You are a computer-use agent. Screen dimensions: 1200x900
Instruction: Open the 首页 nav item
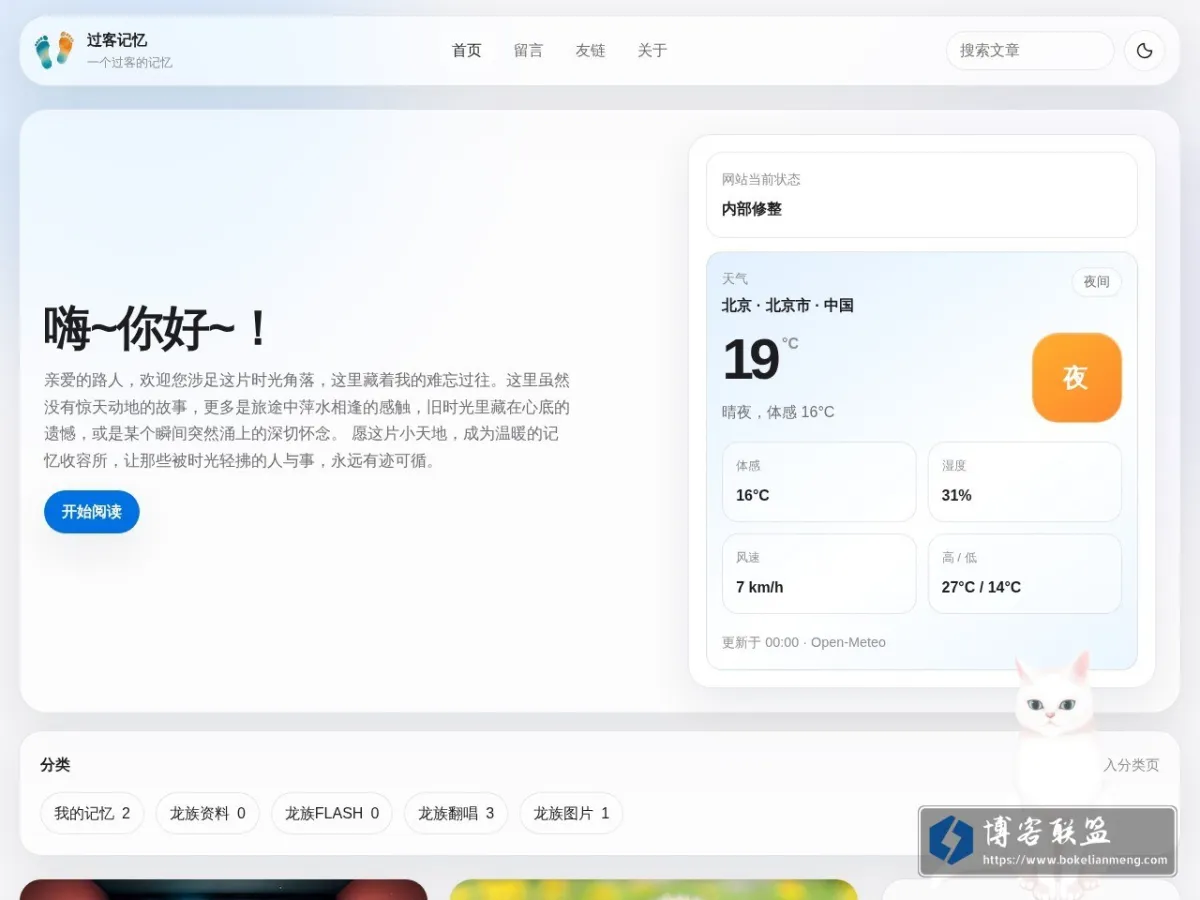tap(467, 50)
